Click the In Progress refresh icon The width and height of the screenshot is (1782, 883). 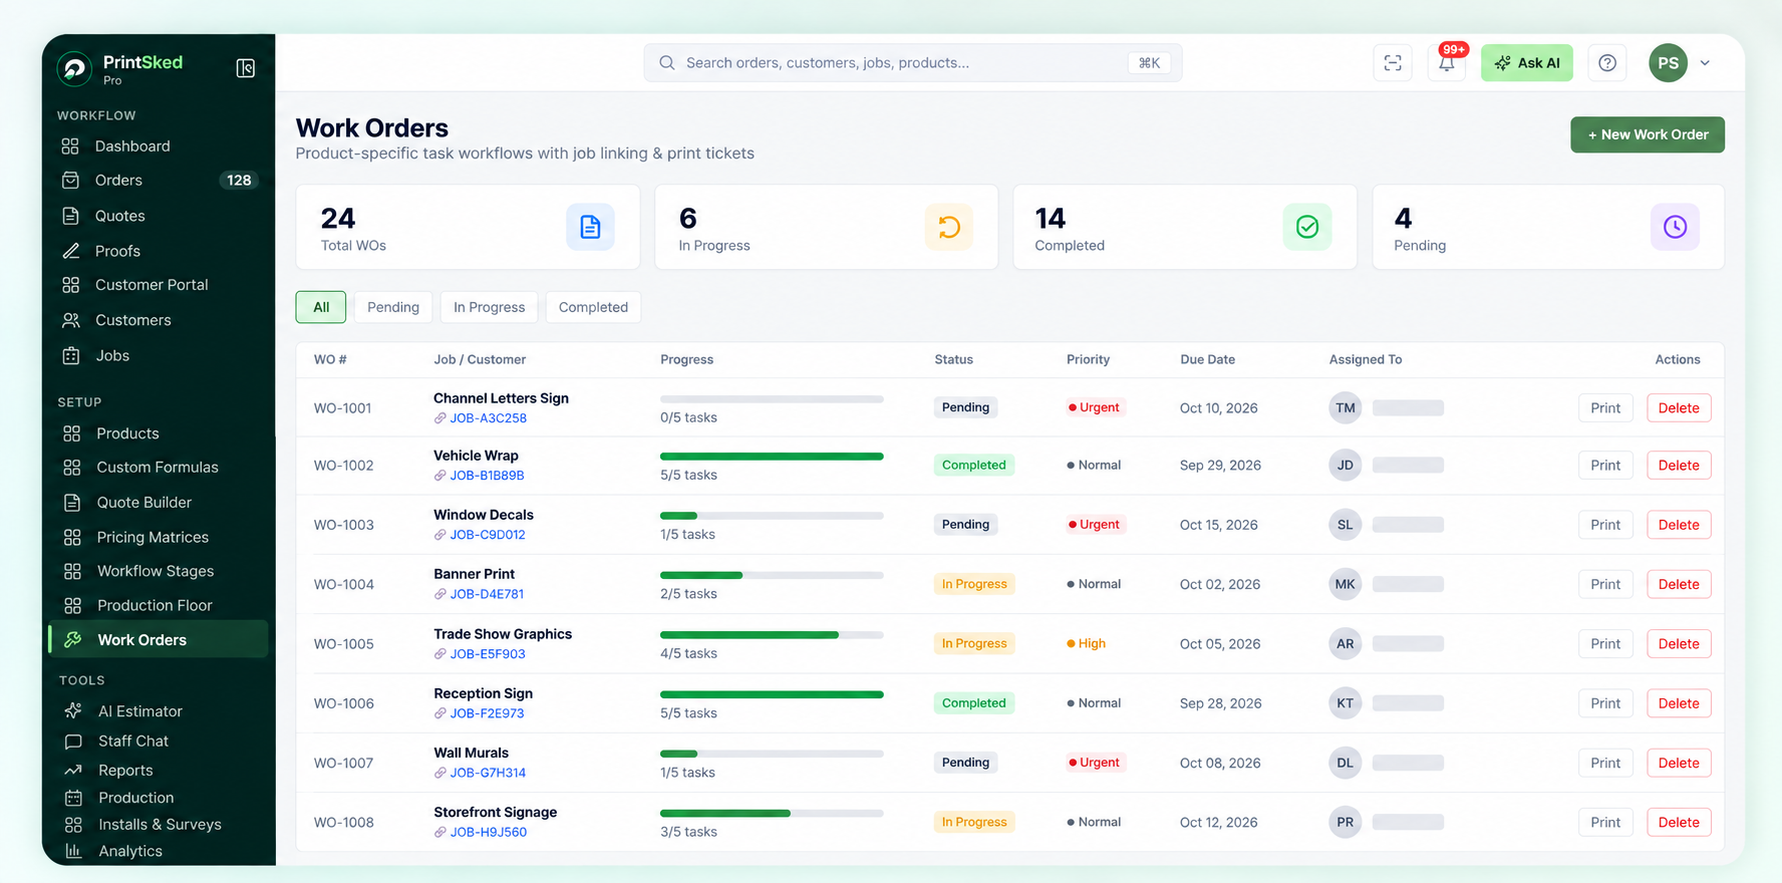click(x=949, y=227)
